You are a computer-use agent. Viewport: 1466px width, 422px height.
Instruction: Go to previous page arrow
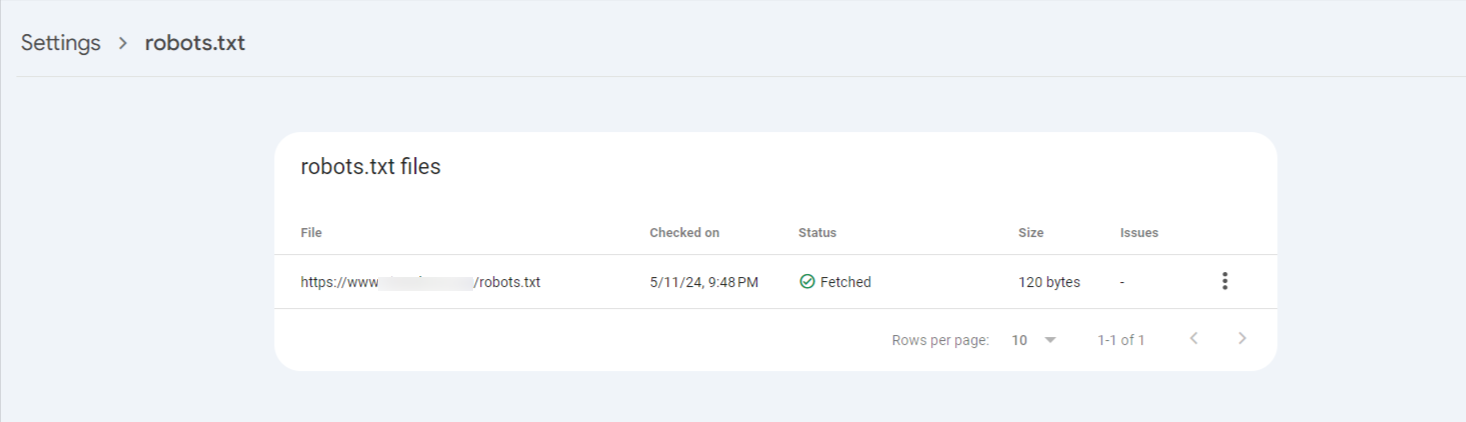(1193, 339)
